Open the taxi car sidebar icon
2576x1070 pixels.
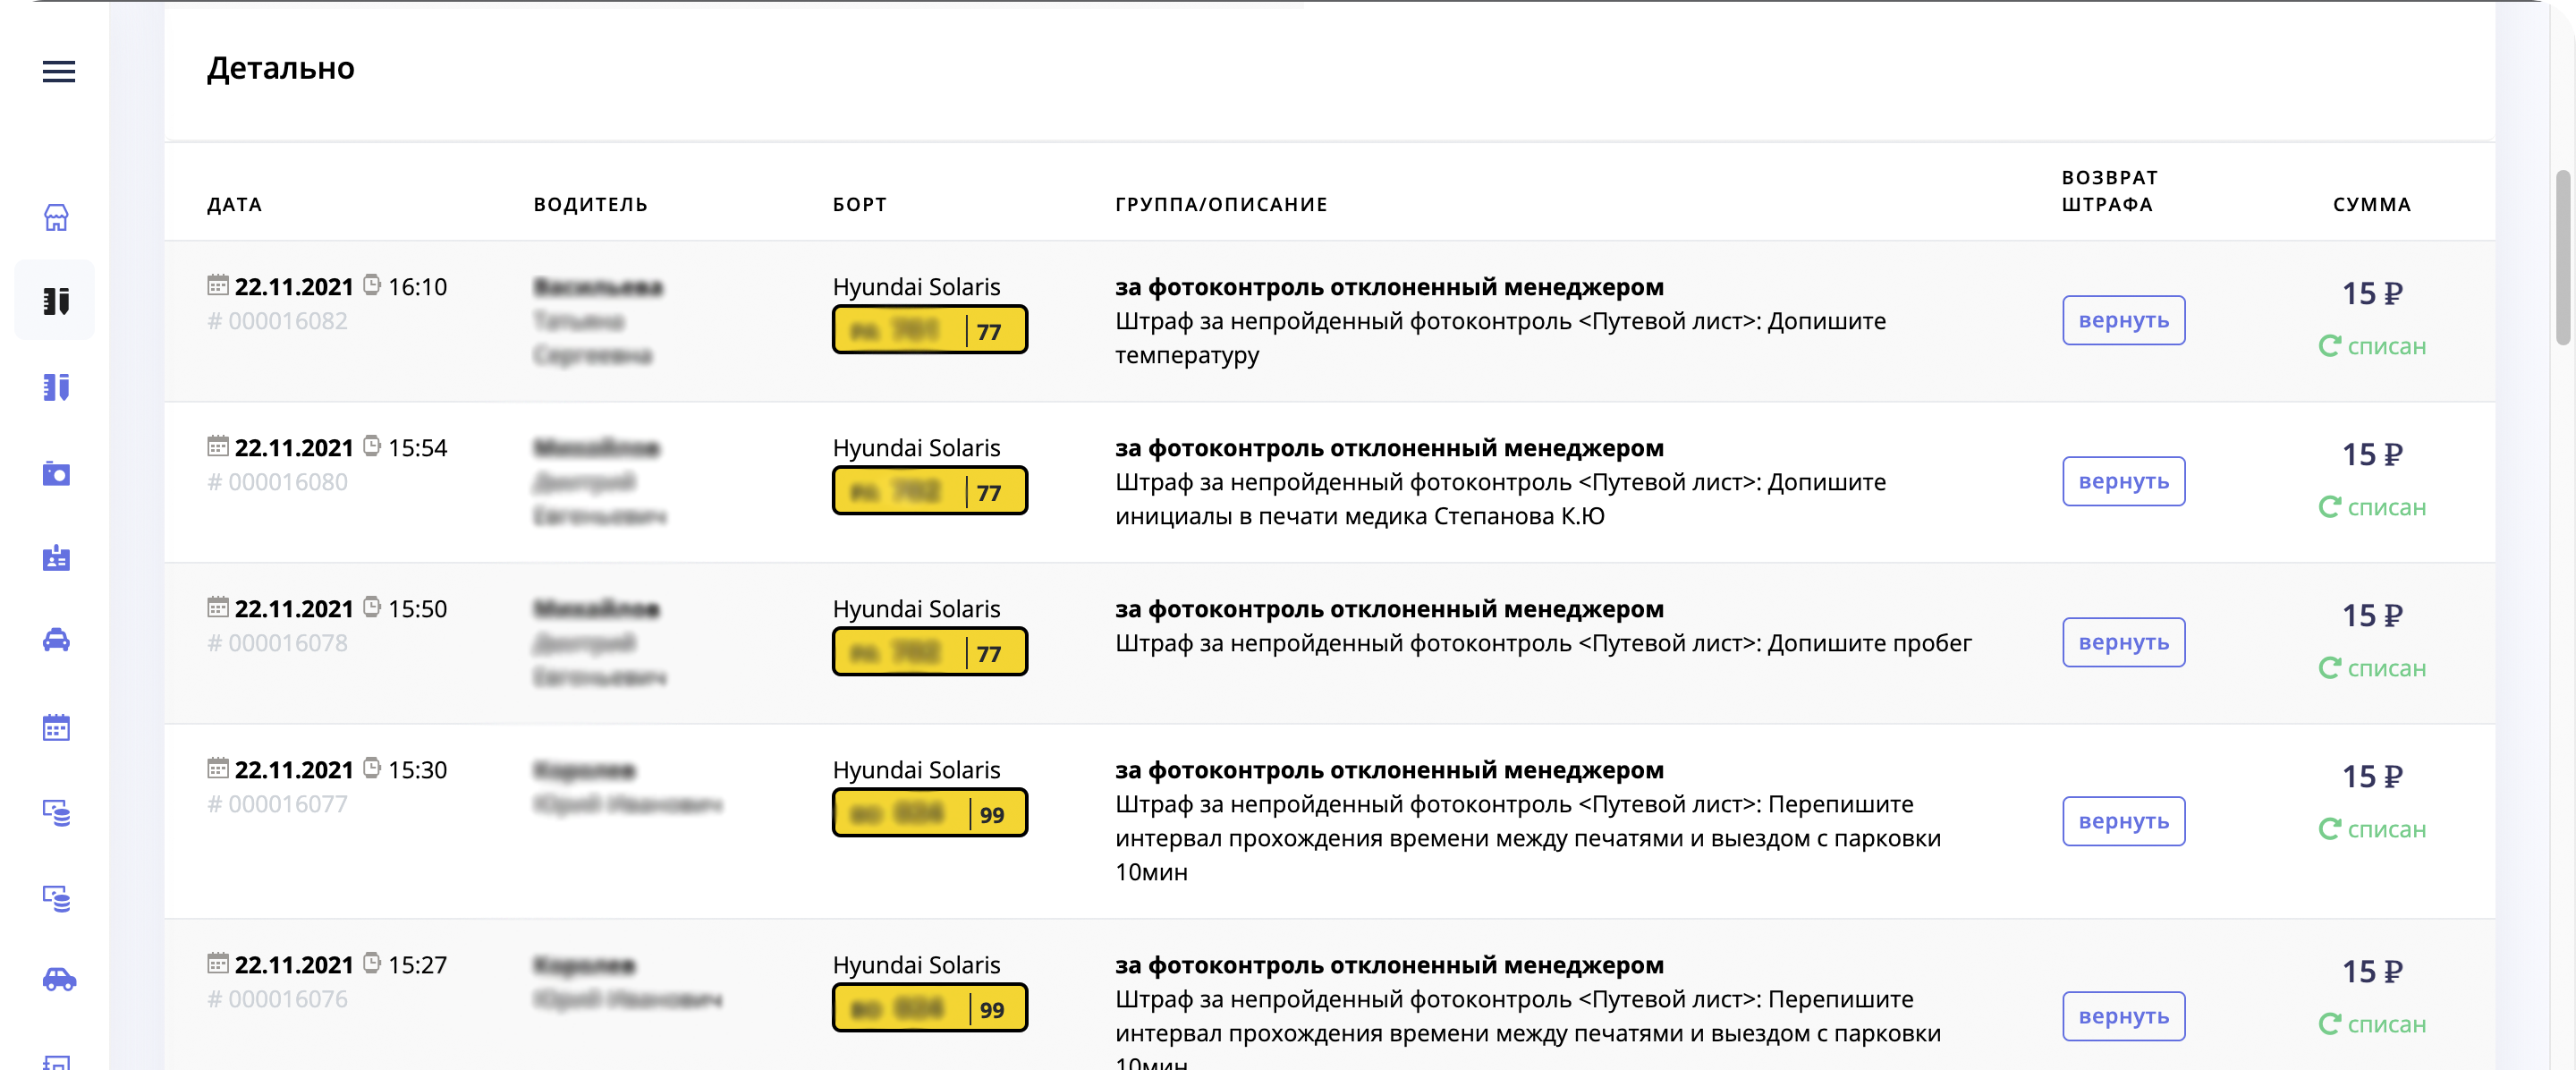pyautogui.click(x=56, y=640)
